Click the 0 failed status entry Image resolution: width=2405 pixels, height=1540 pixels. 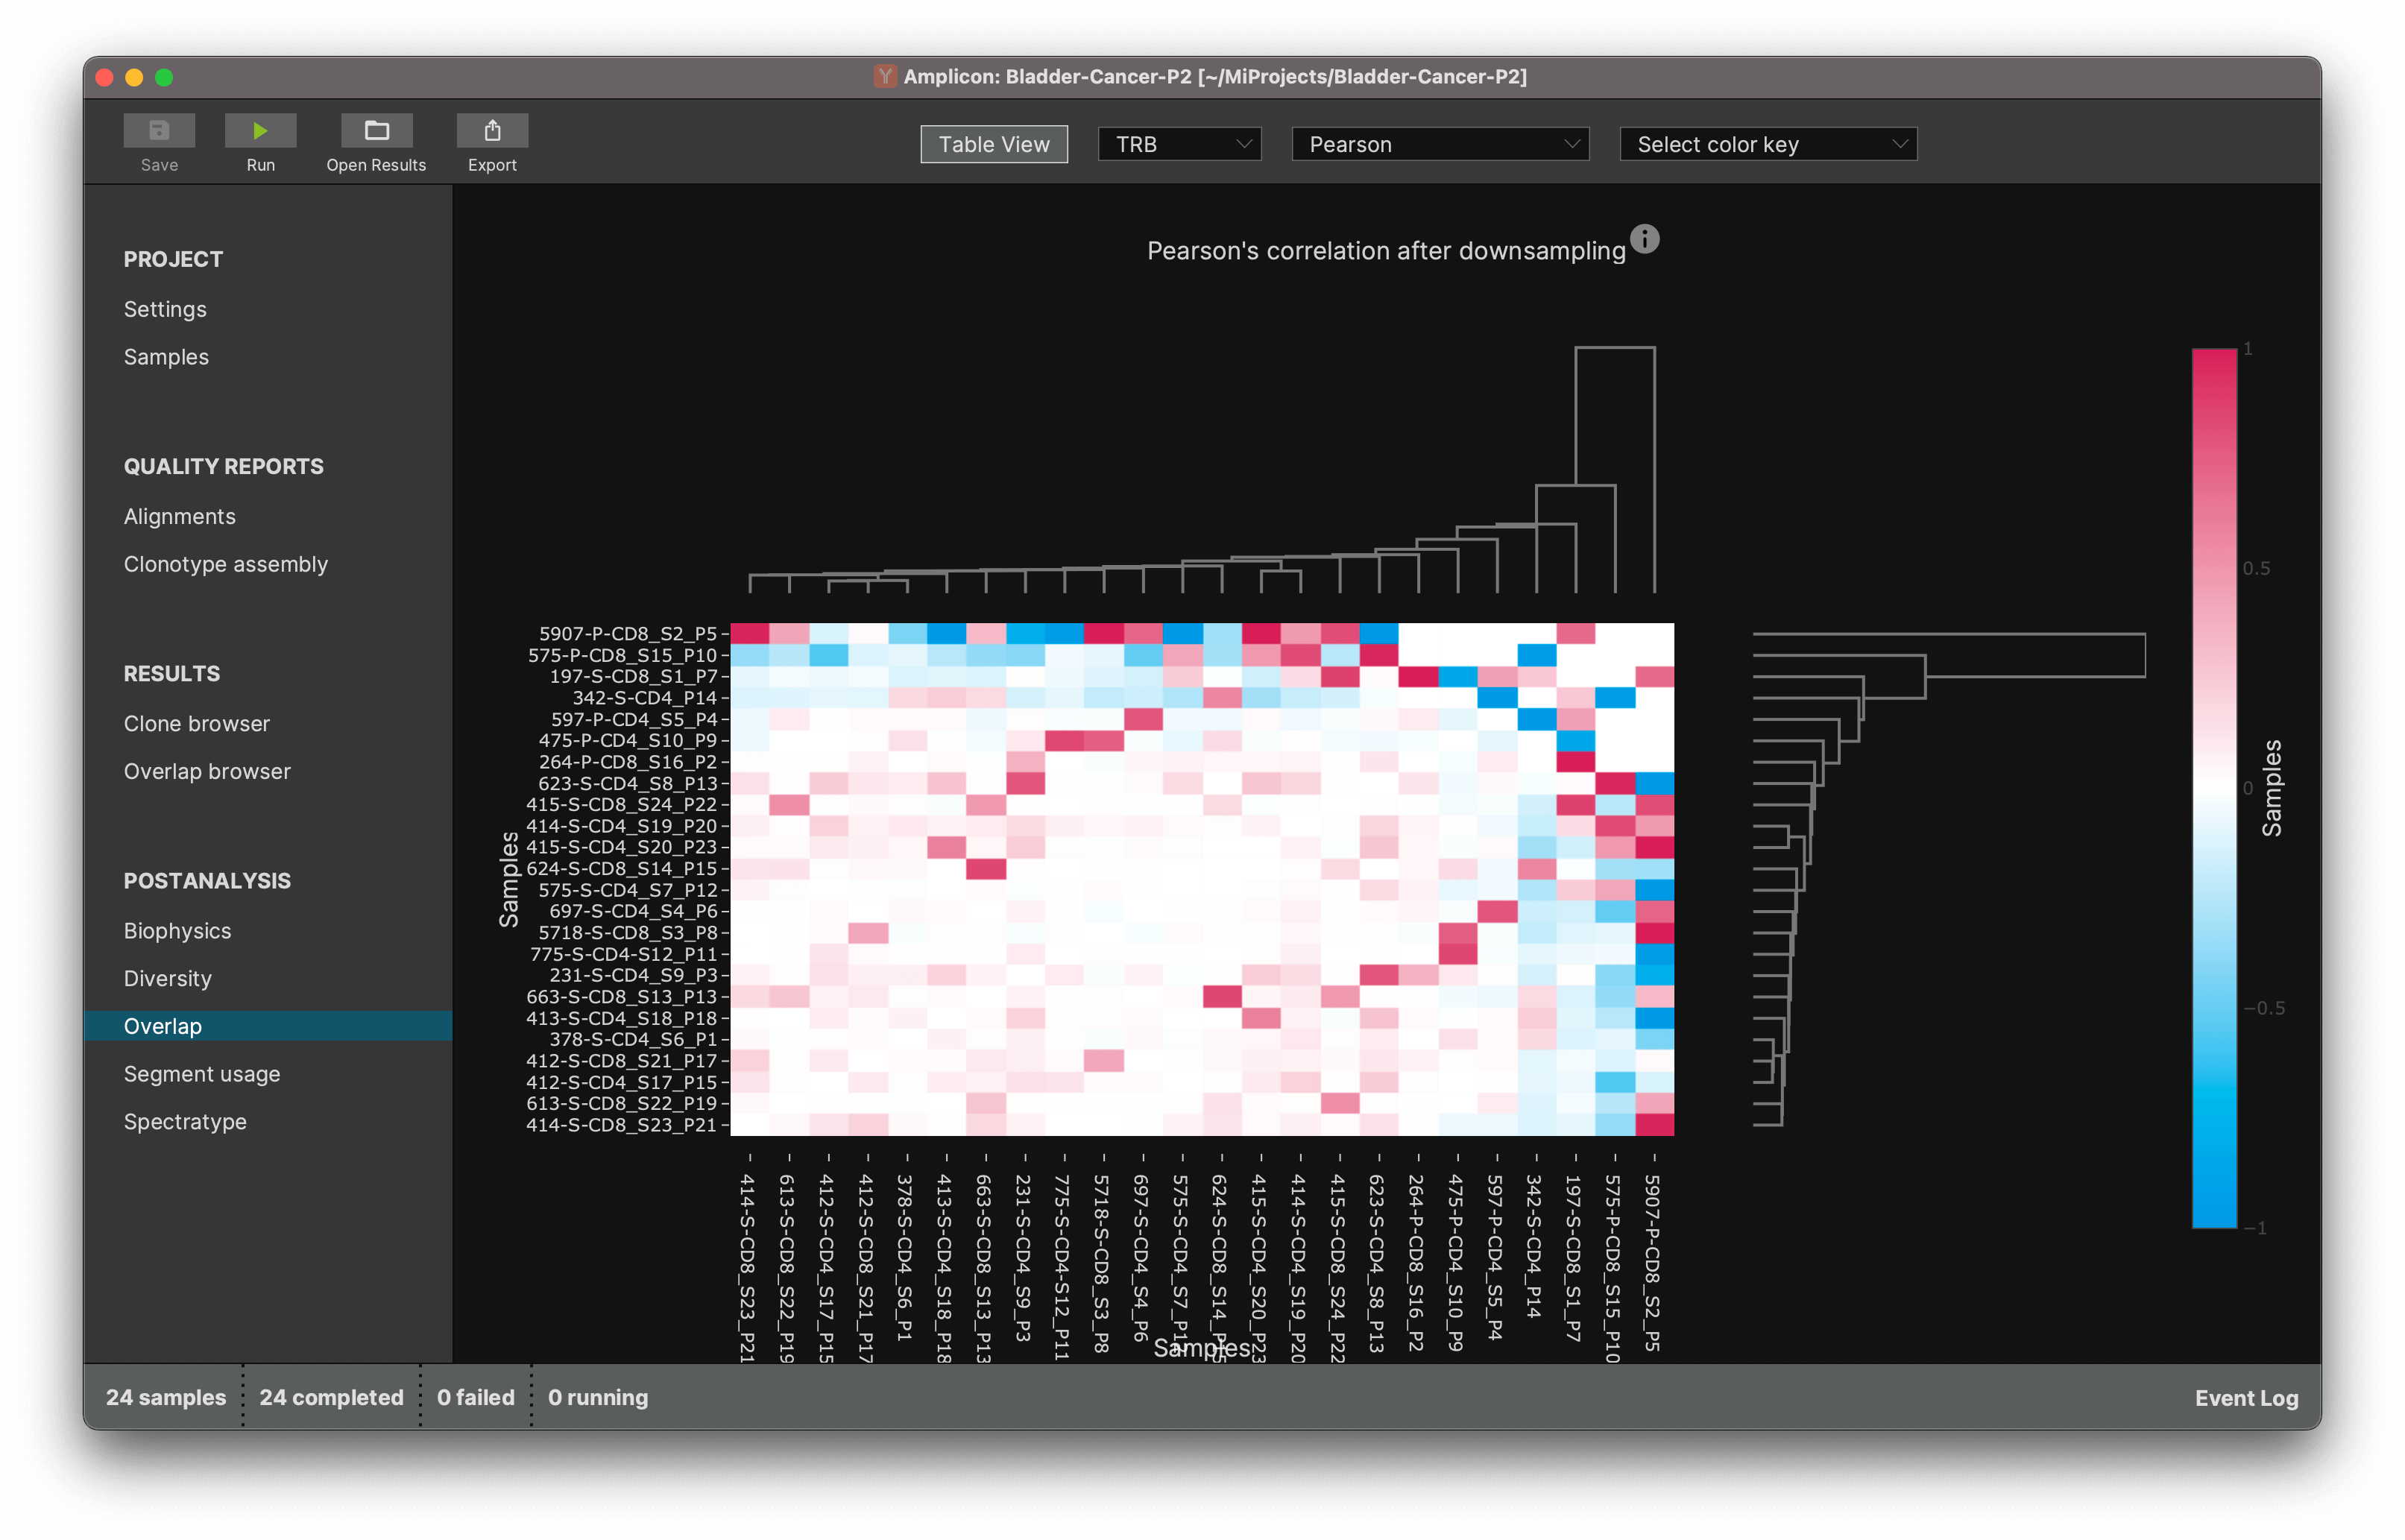(x=475, y=1397)
